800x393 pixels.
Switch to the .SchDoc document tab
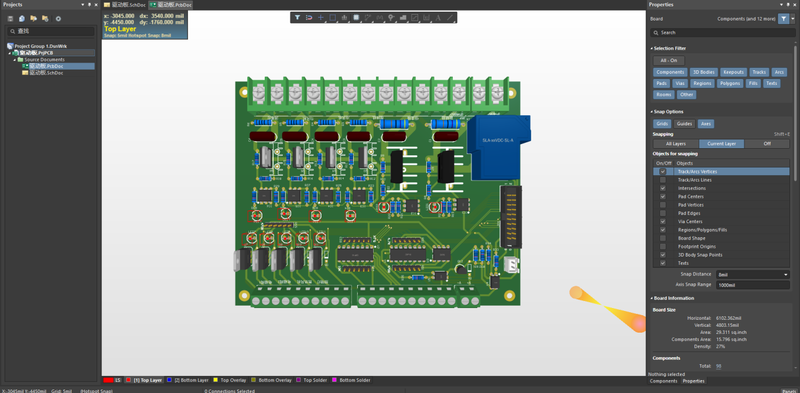point(125,5)
